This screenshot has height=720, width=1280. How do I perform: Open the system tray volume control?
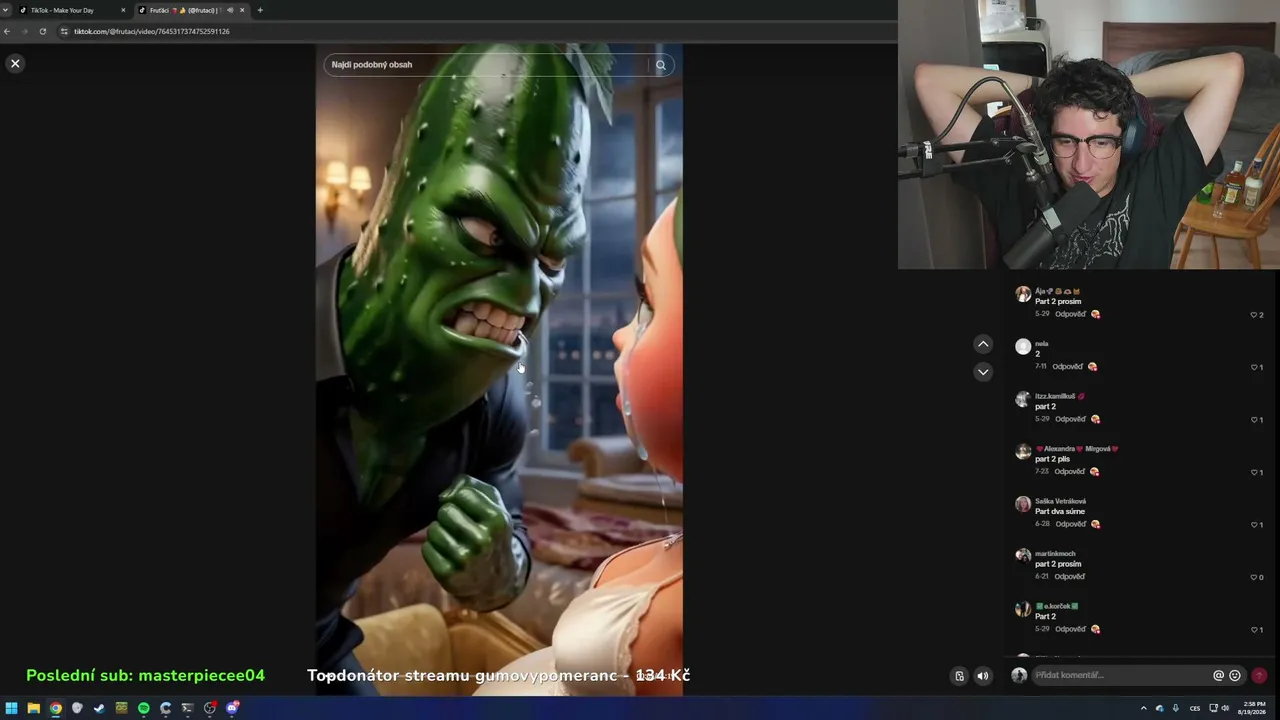(x=1225, y=708)
